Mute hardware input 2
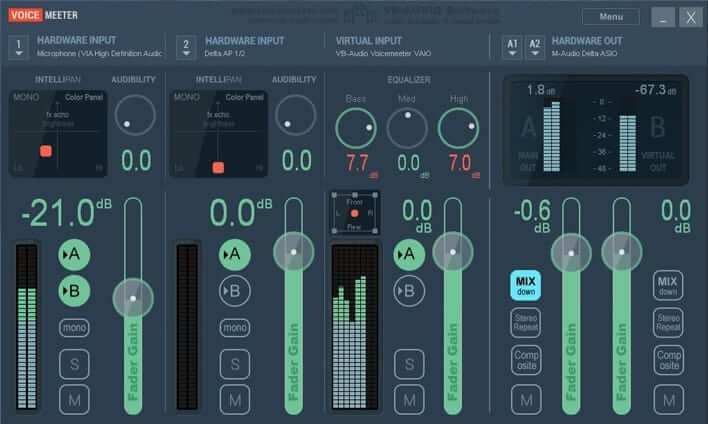The width and height of the screenshot is (708, 424). point(235,400)
